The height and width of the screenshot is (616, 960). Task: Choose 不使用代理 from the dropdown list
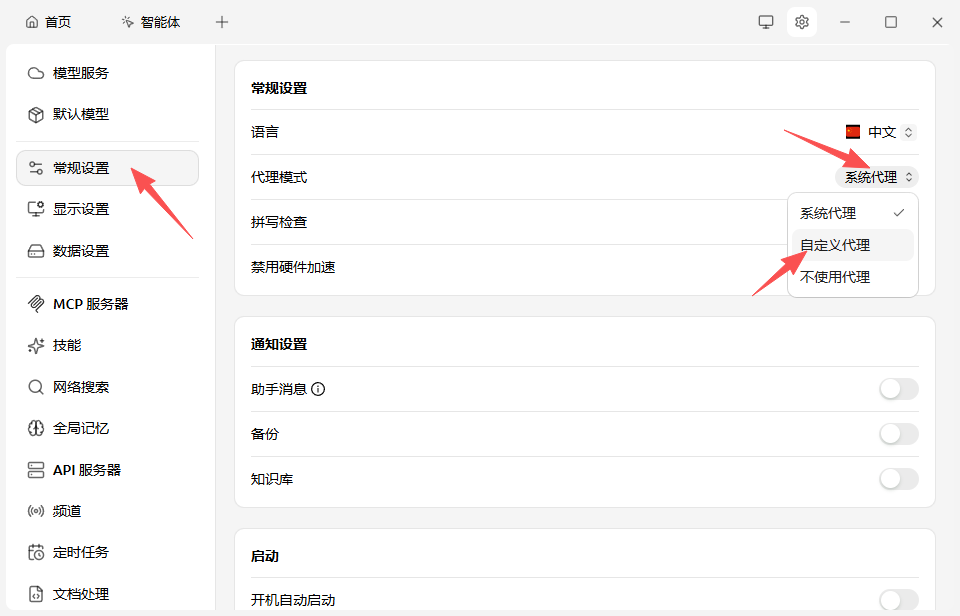click(x=852, y=277)
